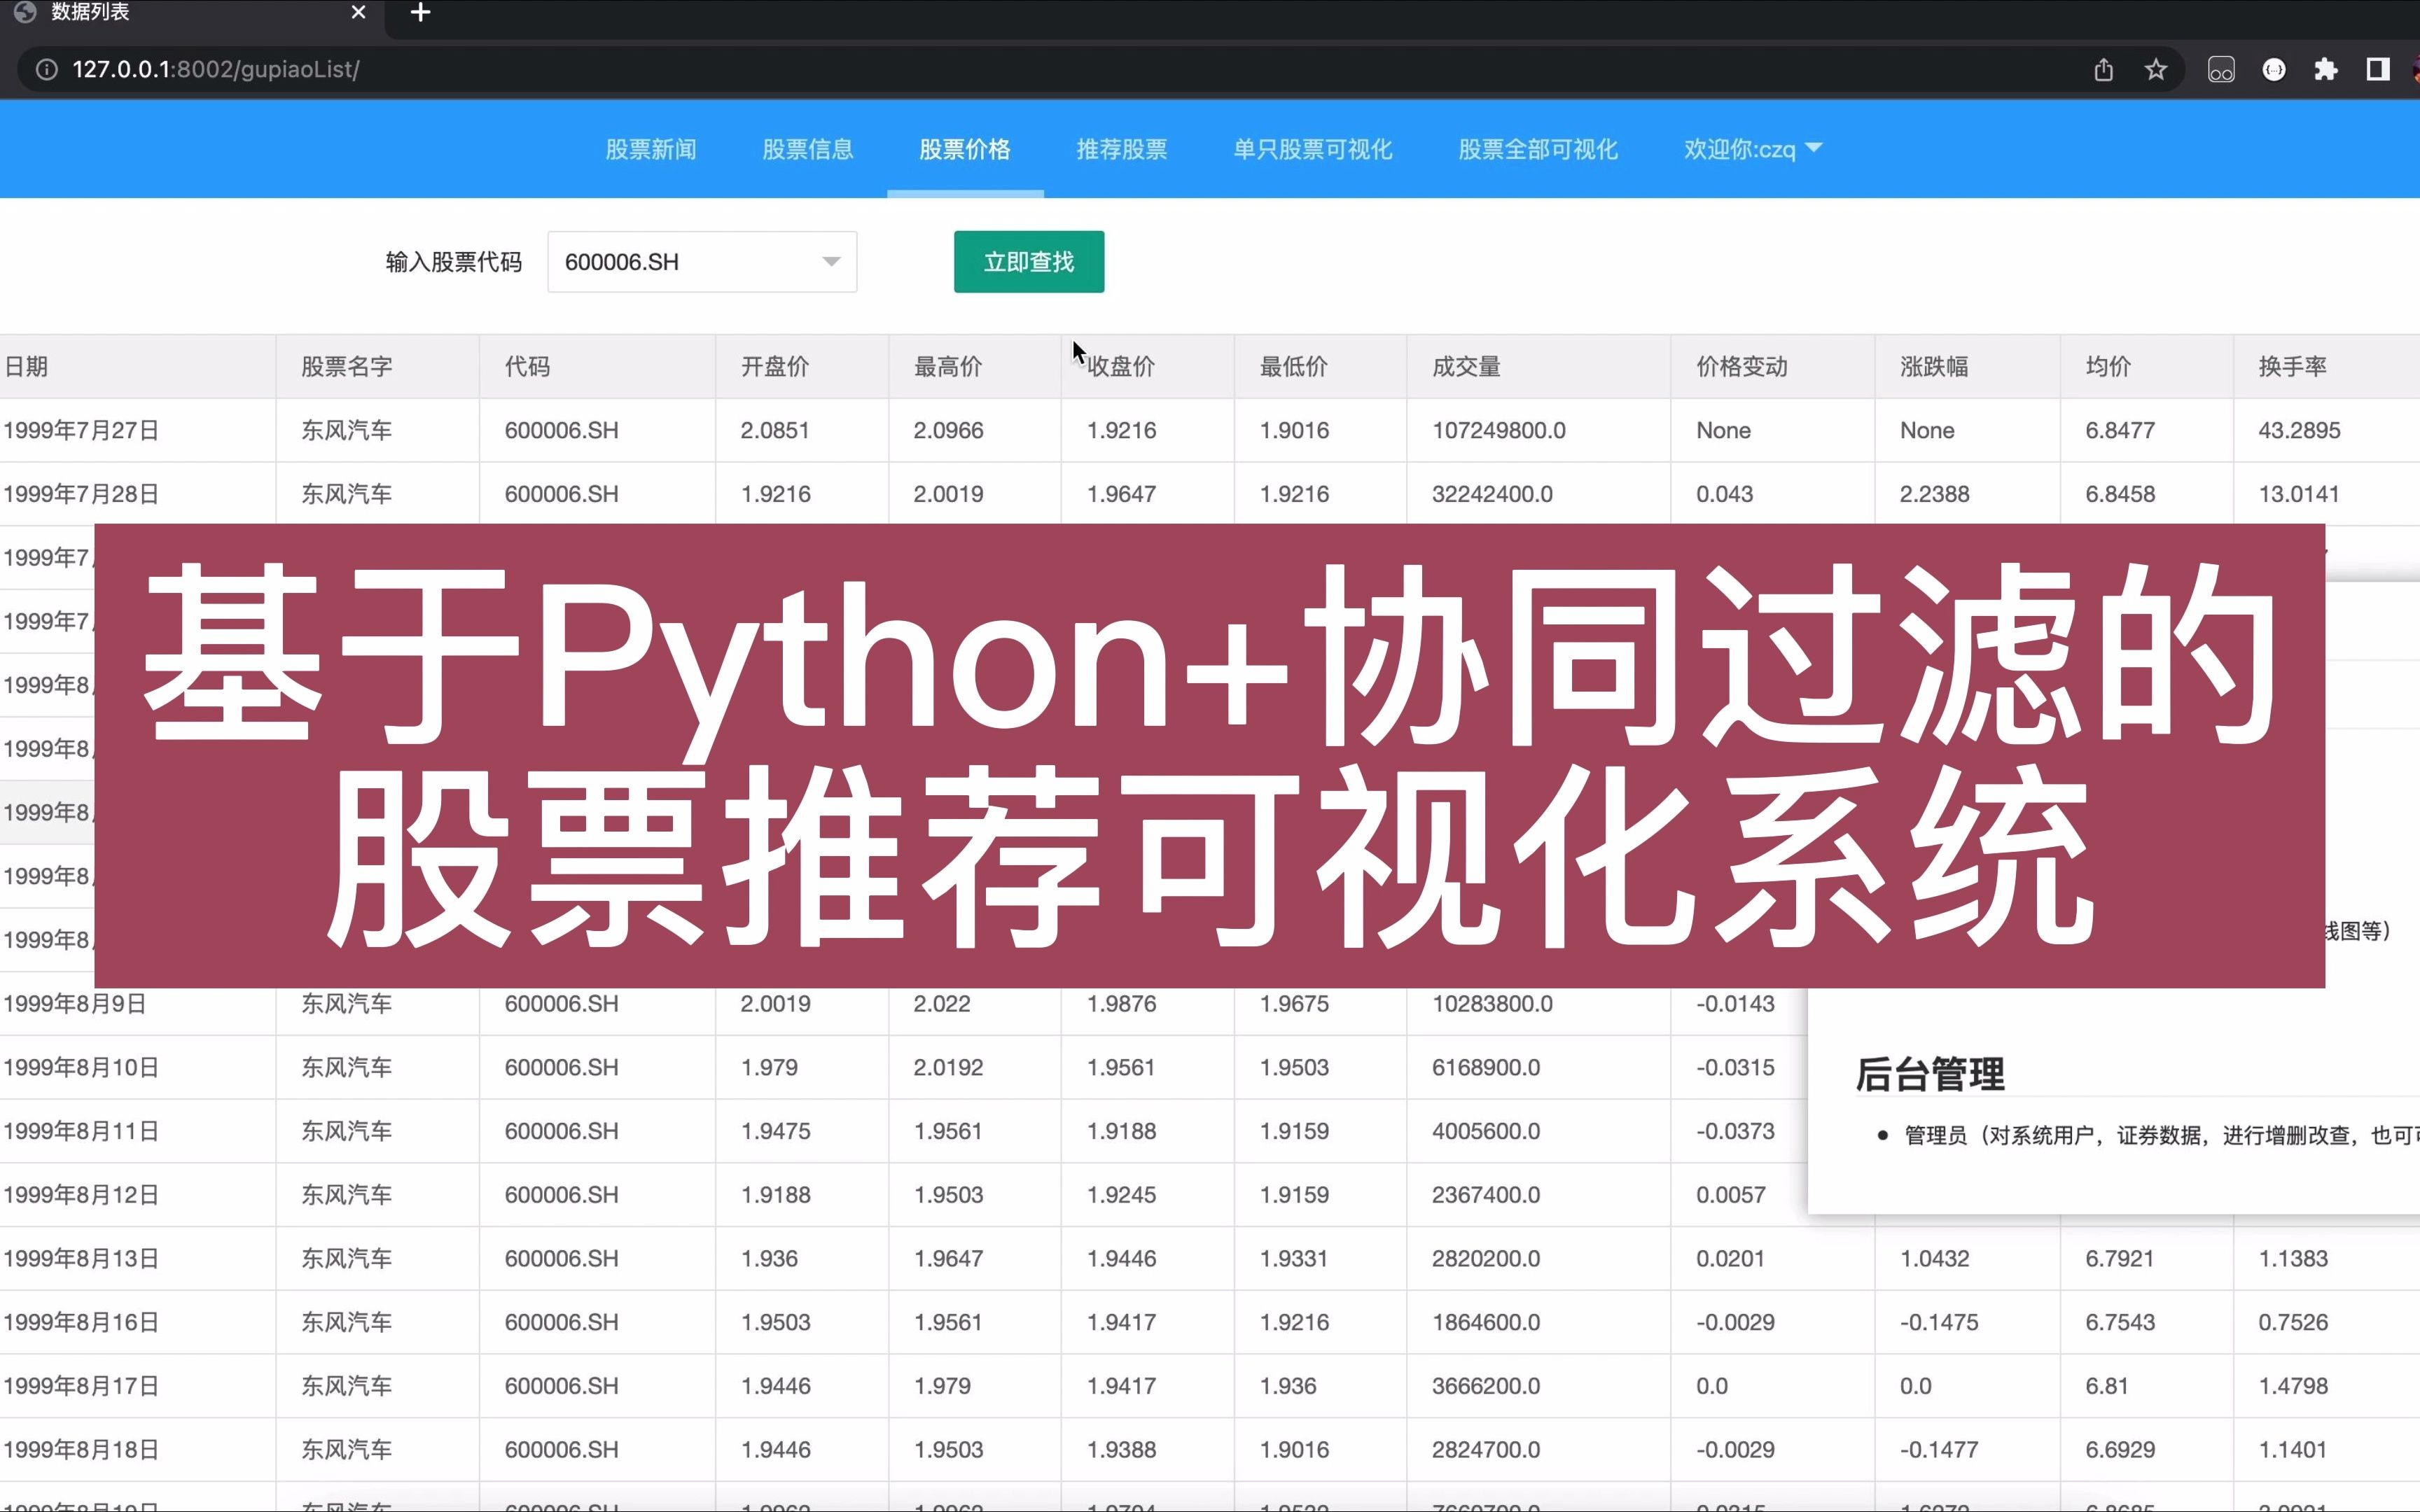2420x1512 pixels.
Task: Click the share page icon in address bar
Action: click(2103, 69)
